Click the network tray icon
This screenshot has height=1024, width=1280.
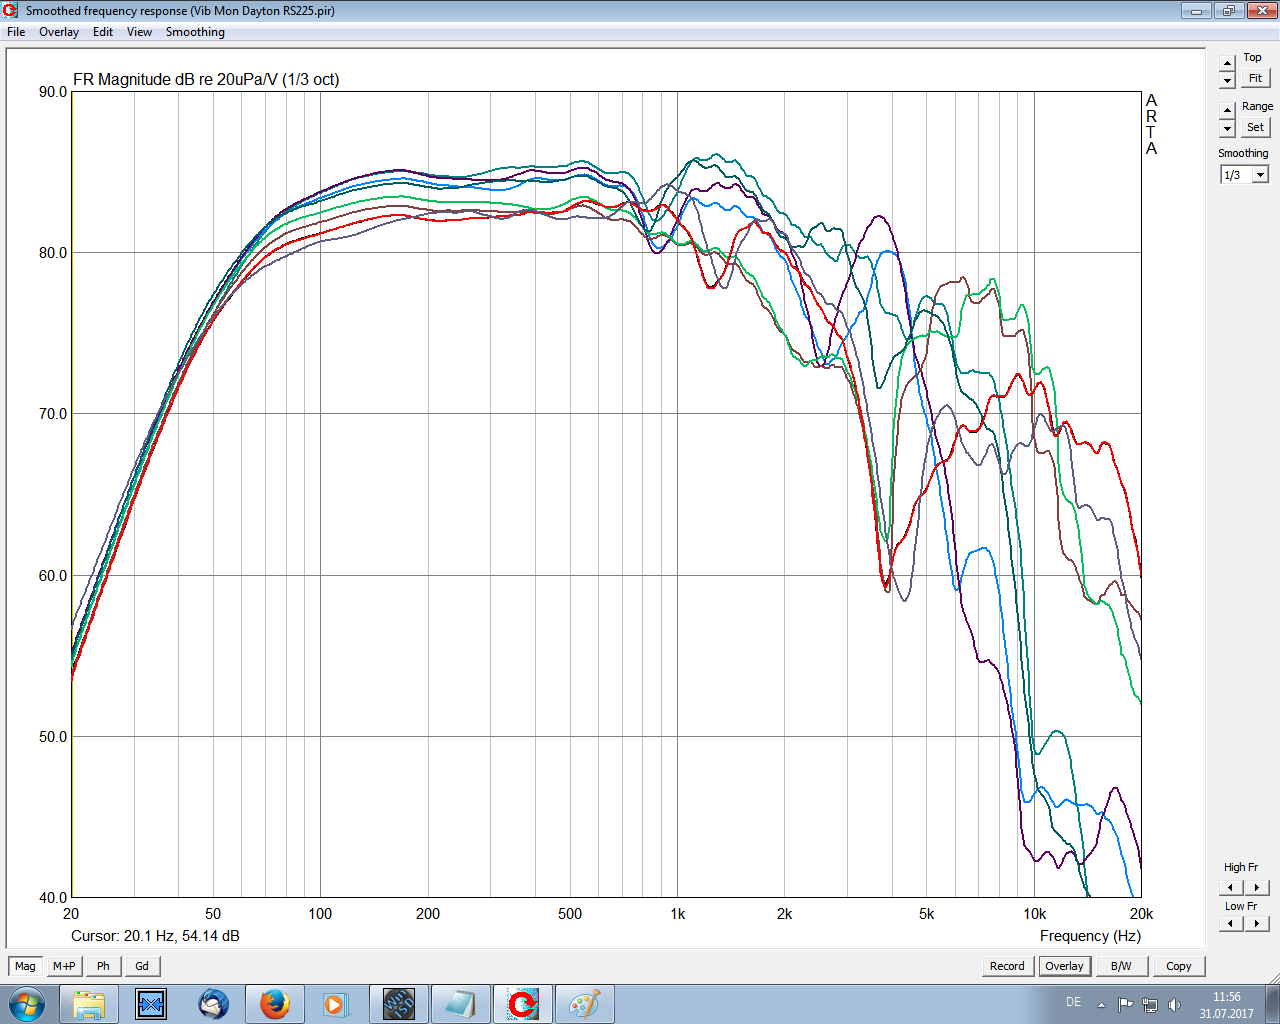click(x=1150, y=1005)
